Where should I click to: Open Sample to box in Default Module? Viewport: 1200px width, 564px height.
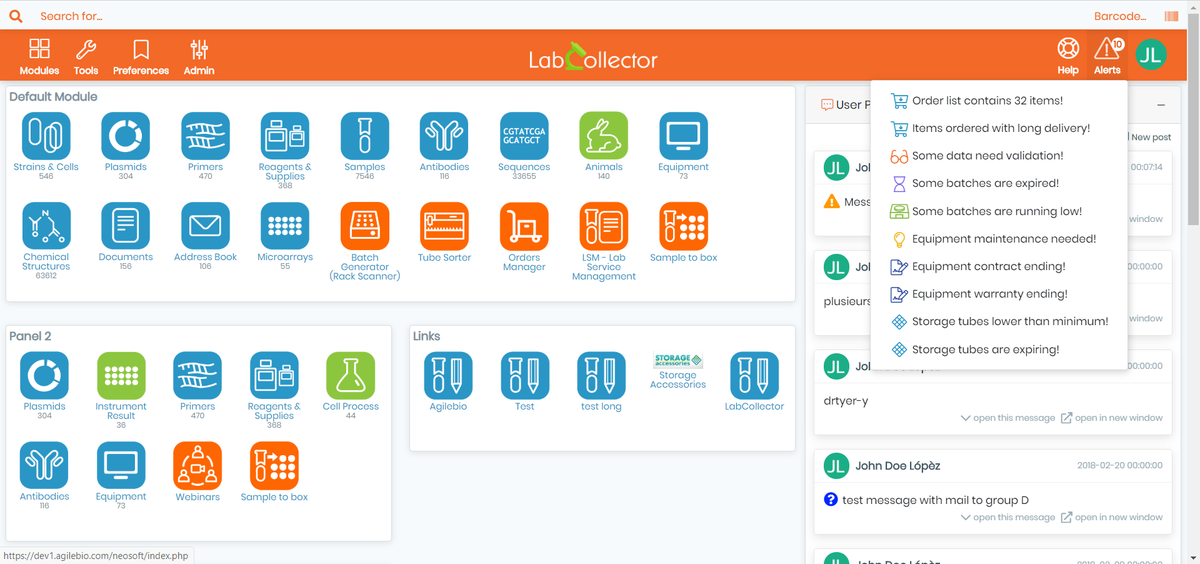pos(683,226)
